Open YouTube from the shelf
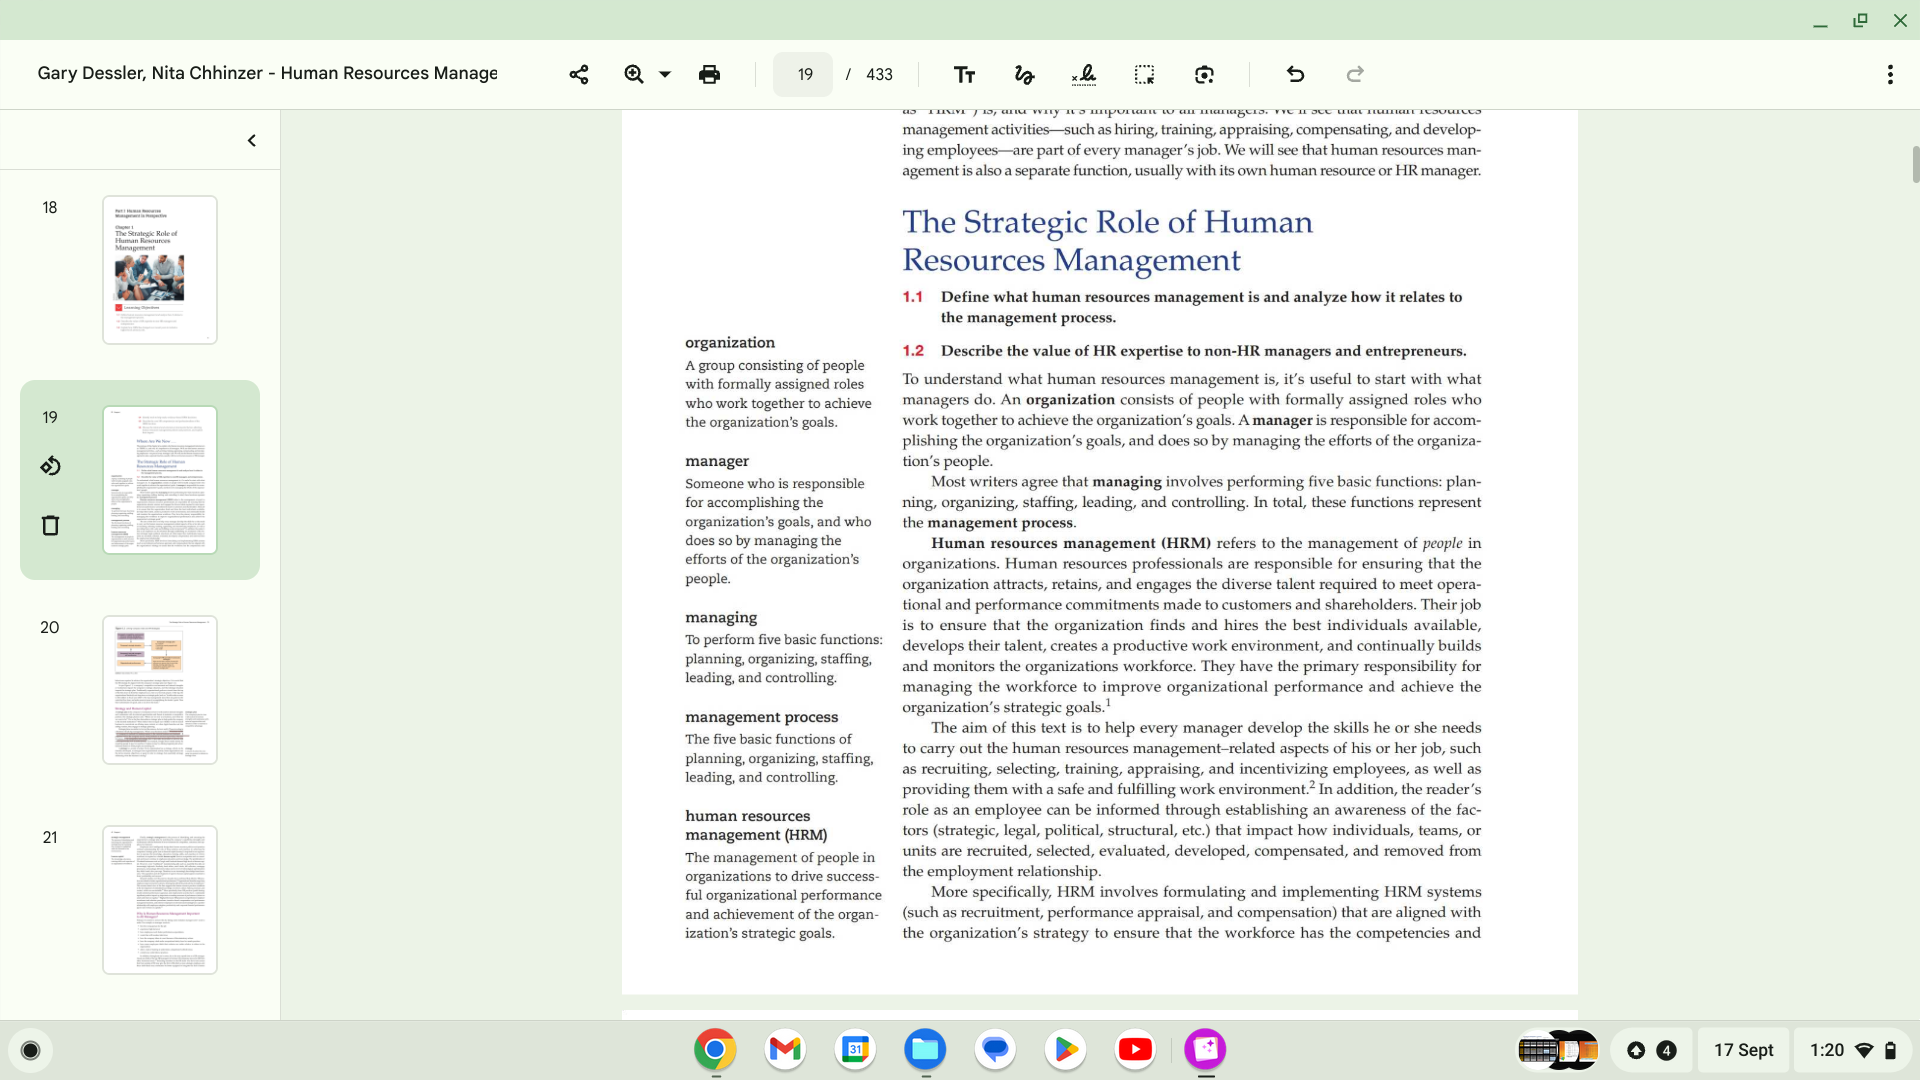The image size is (1920, 1080). coord(1135,1049)
